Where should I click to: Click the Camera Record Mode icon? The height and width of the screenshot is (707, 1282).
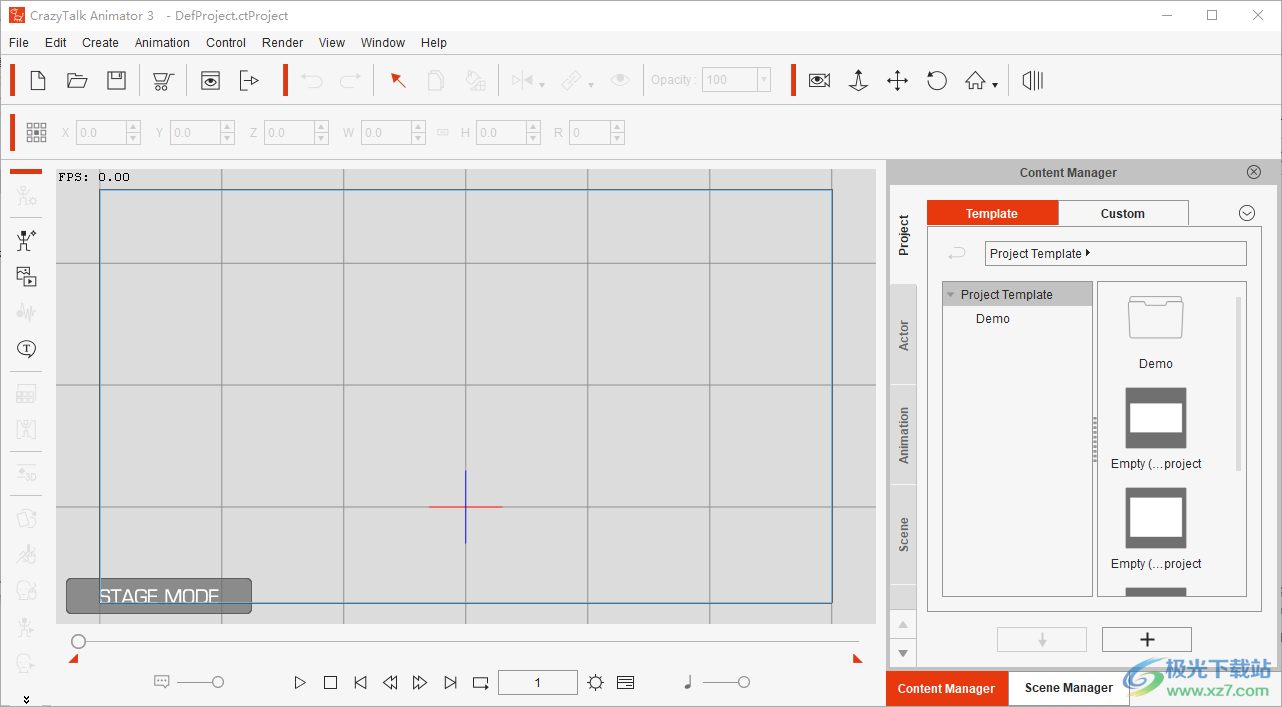[819, 81]
